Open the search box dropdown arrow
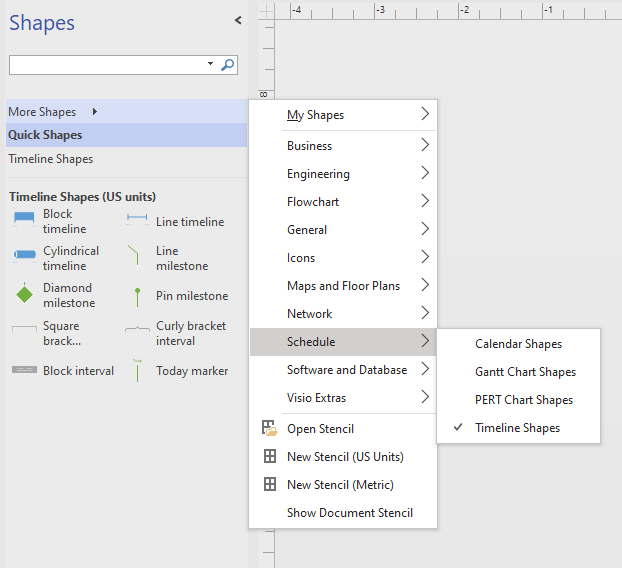Image resolution: width=622 pixels, height=568 pixels. click(210, 63)
